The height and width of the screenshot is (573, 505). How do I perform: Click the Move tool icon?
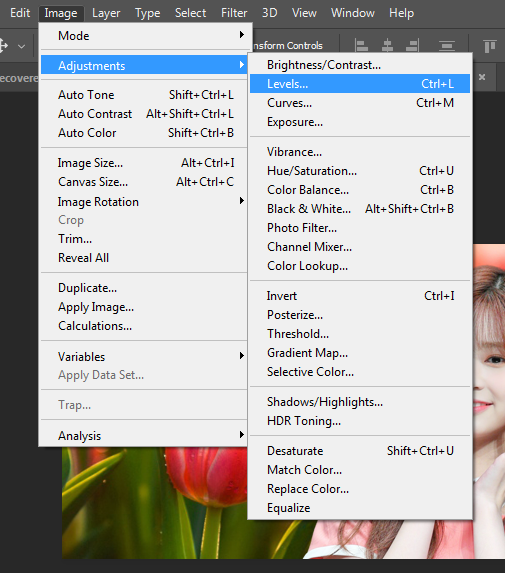(3, 46)
